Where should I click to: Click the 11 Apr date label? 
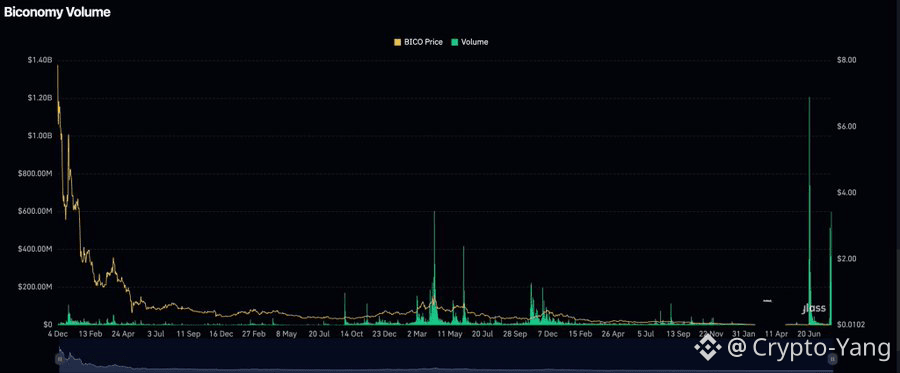[777, 333]
